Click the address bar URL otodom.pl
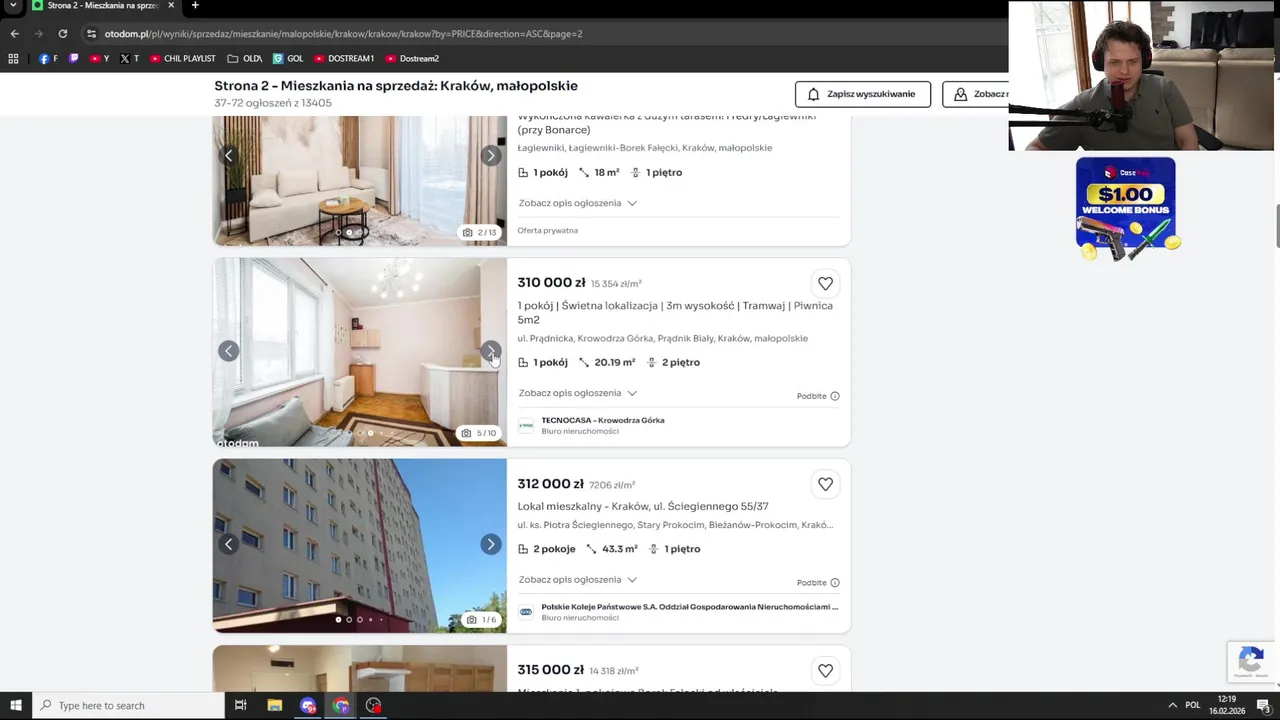 point(343,33)
